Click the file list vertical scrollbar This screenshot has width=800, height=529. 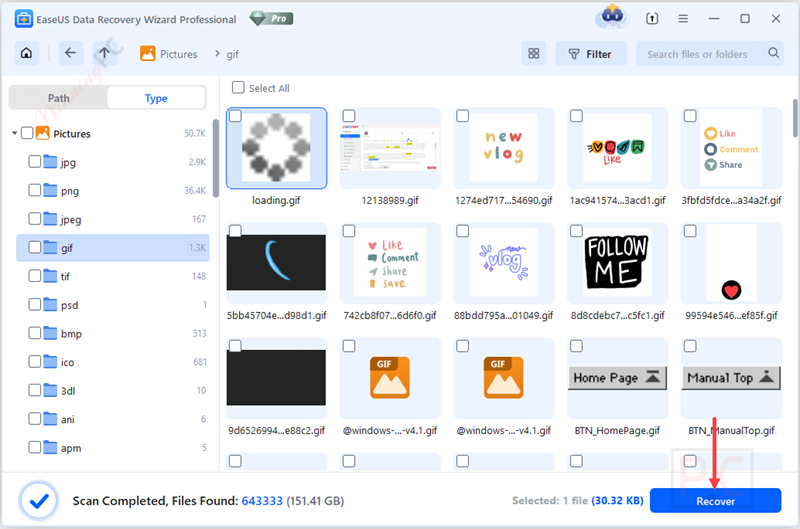point(795,118)
